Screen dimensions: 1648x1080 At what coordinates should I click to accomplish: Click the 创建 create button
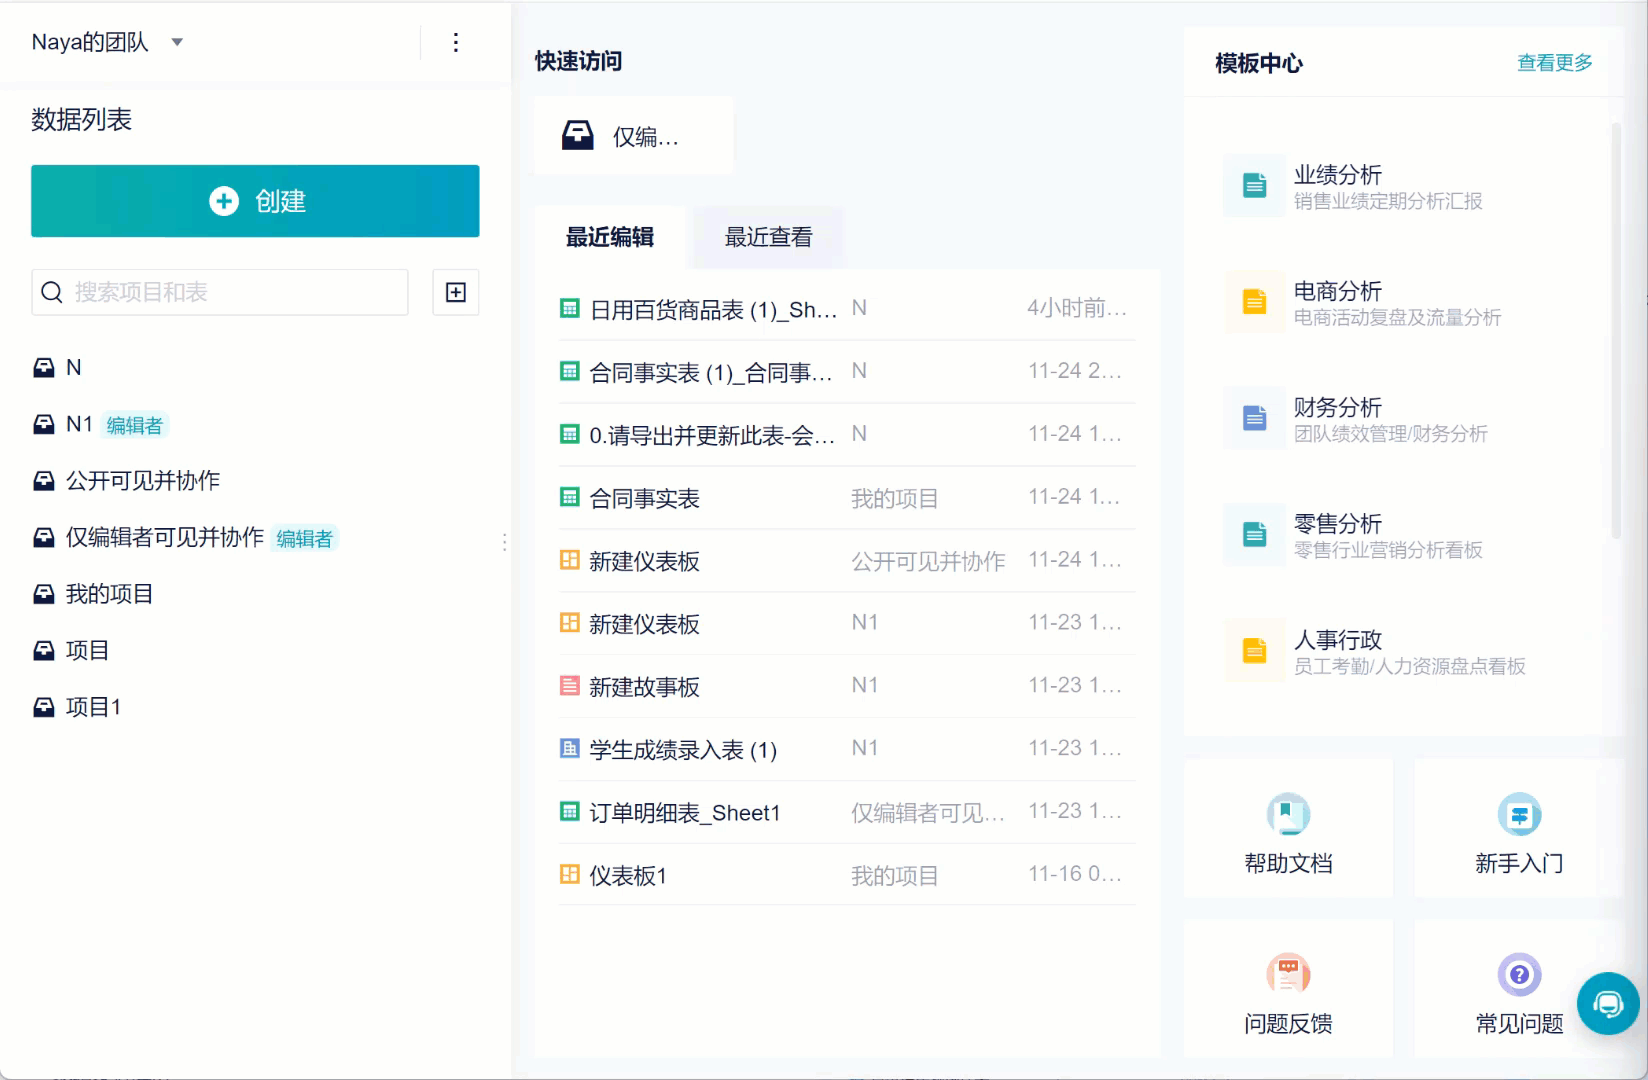pos(255,201)
